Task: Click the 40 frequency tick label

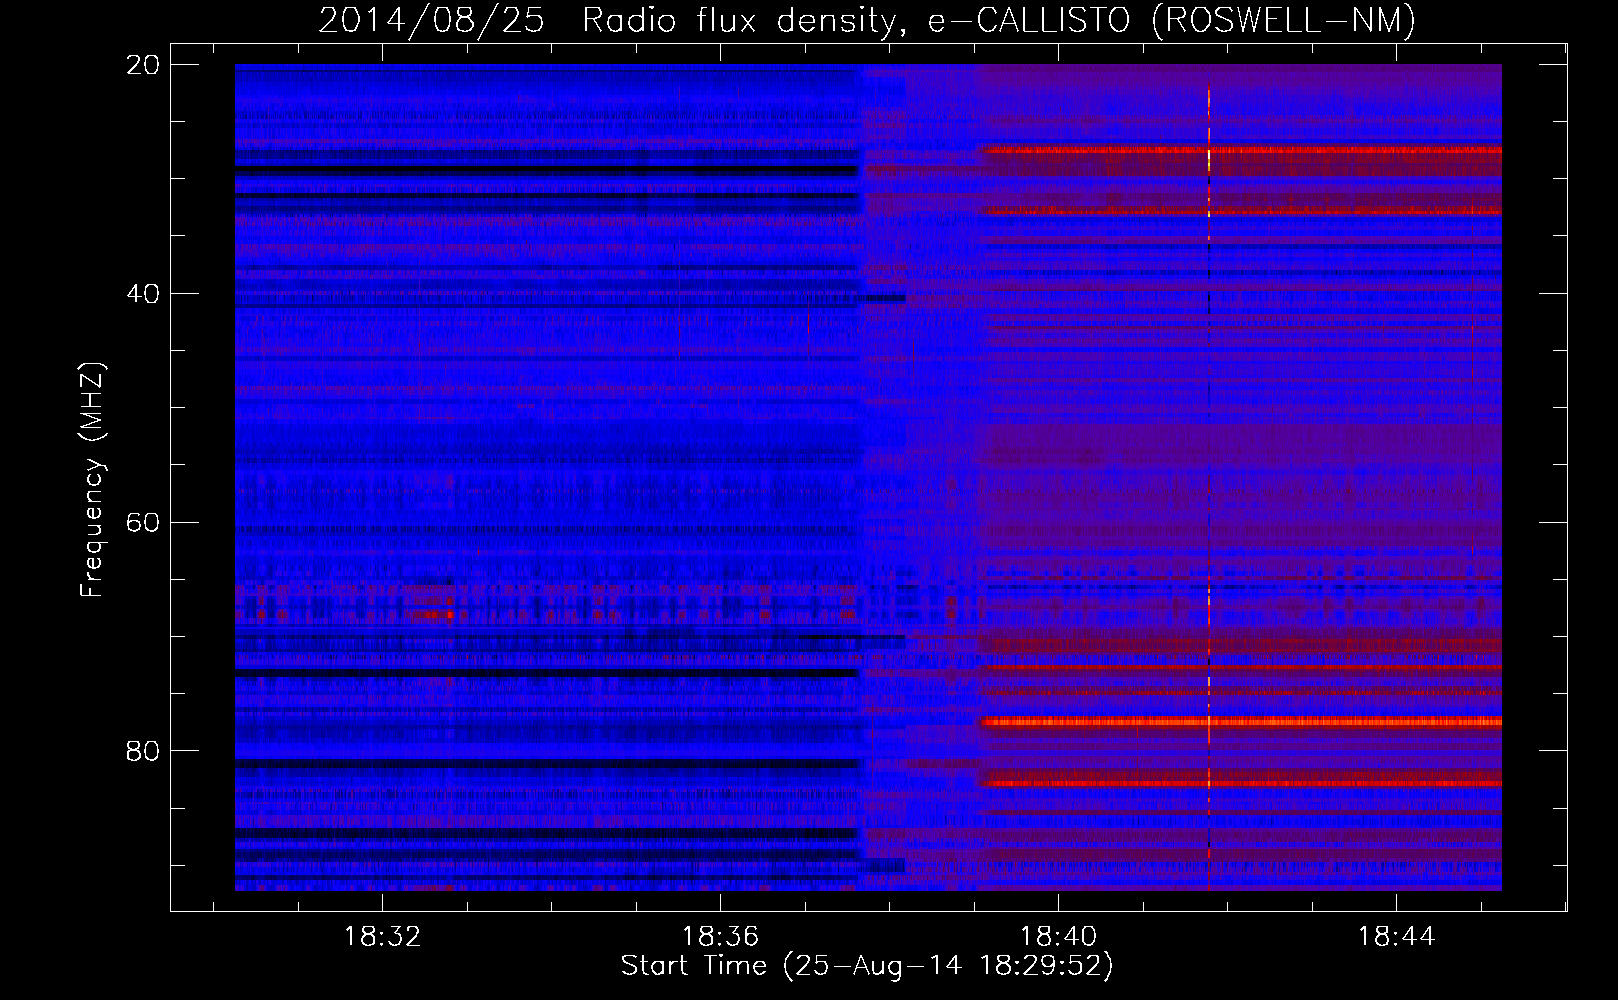Action: click(144, 294)
